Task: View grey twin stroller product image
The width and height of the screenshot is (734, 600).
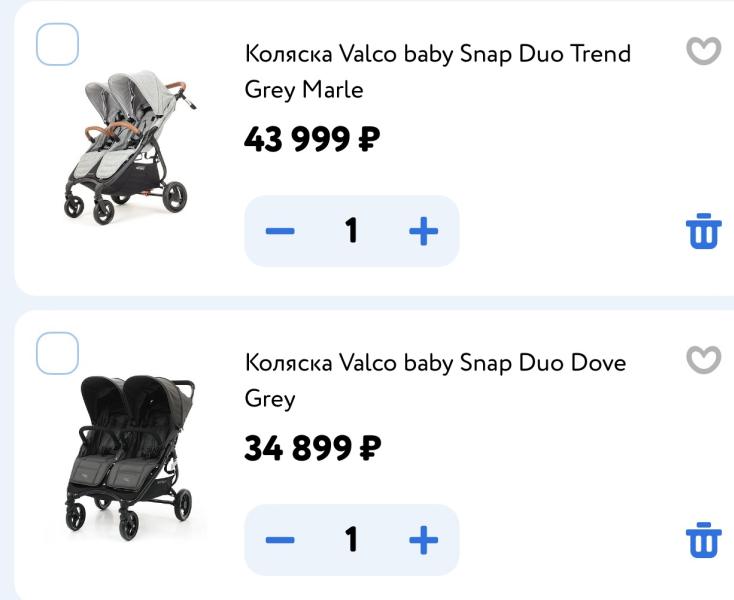Action: click(130, 147)
